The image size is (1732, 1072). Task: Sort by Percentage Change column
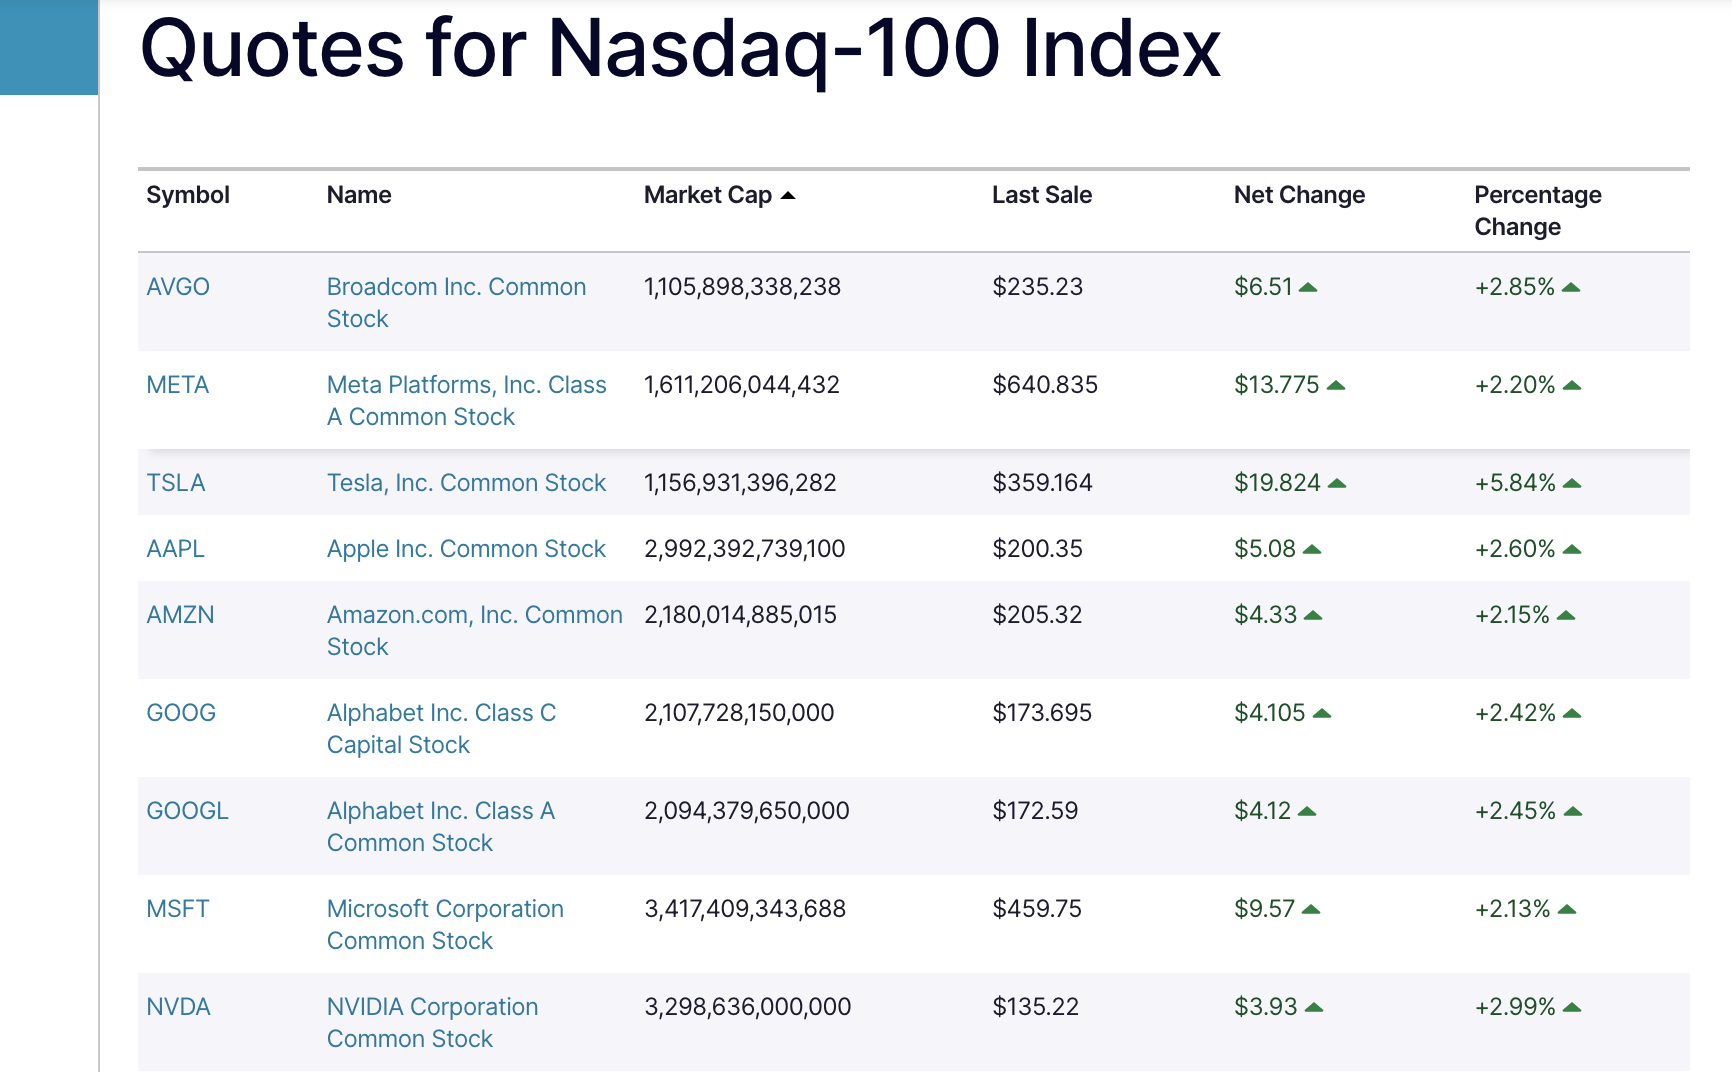point(1537,210)
